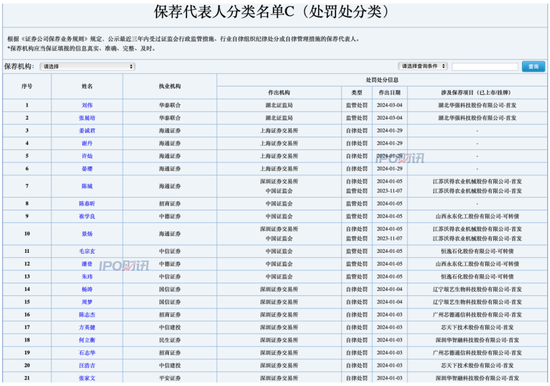Open name link 周梦 in row 15
Image resolution: width=550 pixels, height=386 pixels.
[x=87, y=302]
